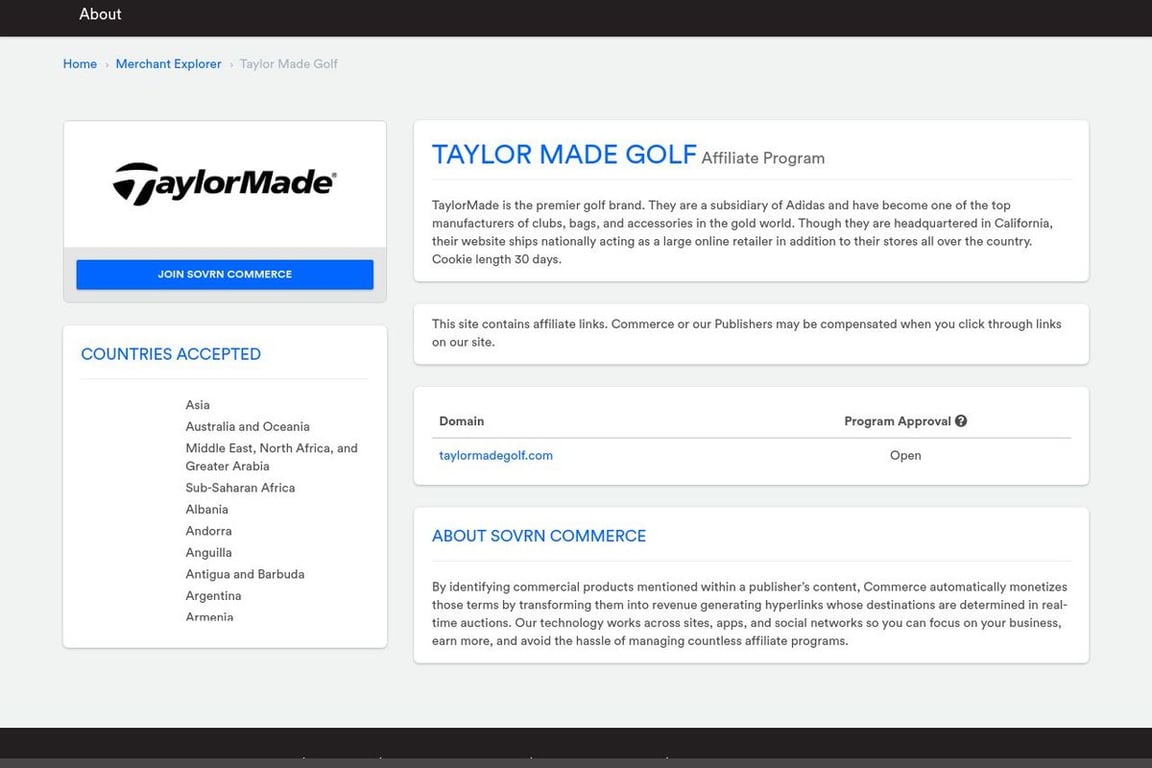1152x768 pixels.
Task: Select Middle East, North Africa entry
Action: [272, 457]
